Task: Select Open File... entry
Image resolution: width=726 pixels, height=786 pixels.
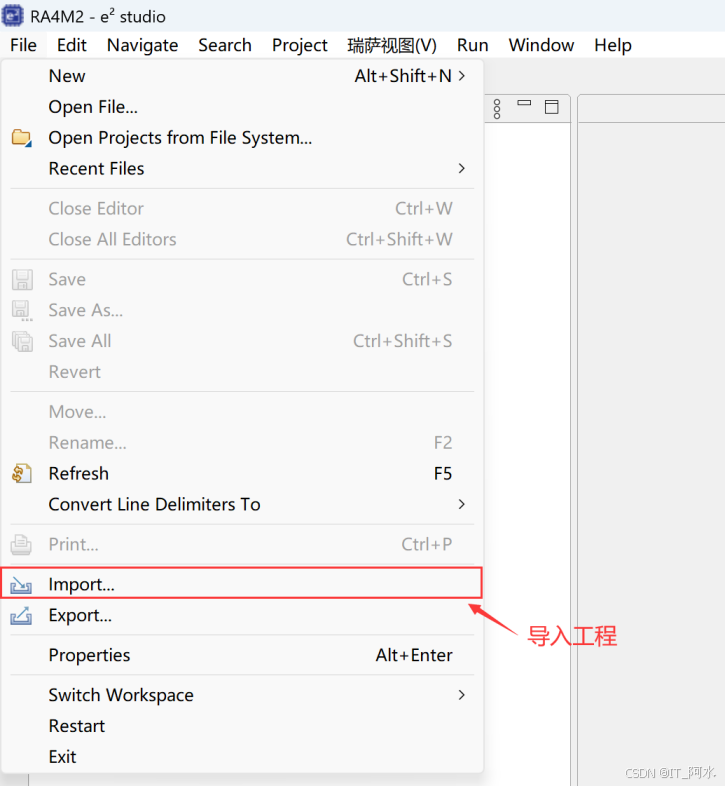Action: (x=242, y=107)
